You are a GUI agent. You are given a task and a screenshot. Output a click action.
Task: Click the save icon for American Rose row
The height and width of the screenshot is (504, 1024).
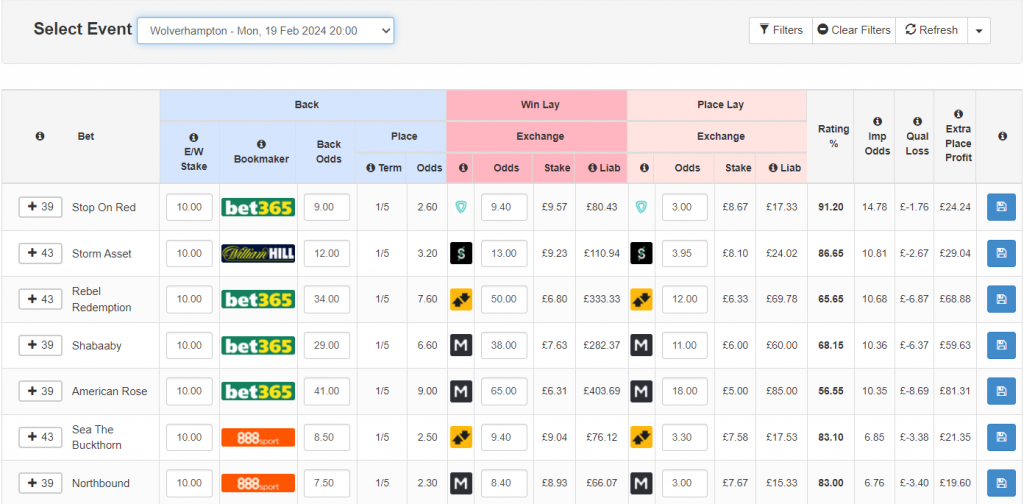click(1001, 391)
